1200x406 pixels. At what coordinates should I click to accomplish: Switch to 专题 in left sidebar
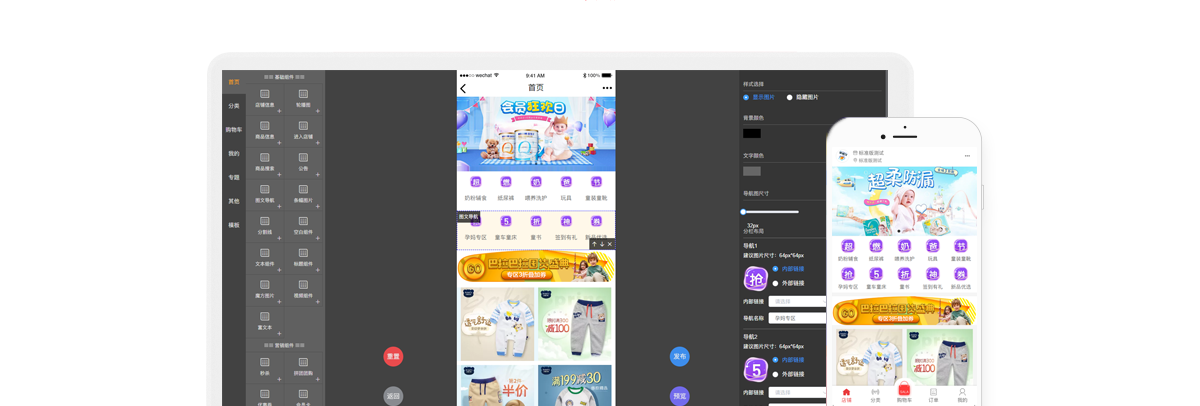pyautogui.click(x=234, y=178)
